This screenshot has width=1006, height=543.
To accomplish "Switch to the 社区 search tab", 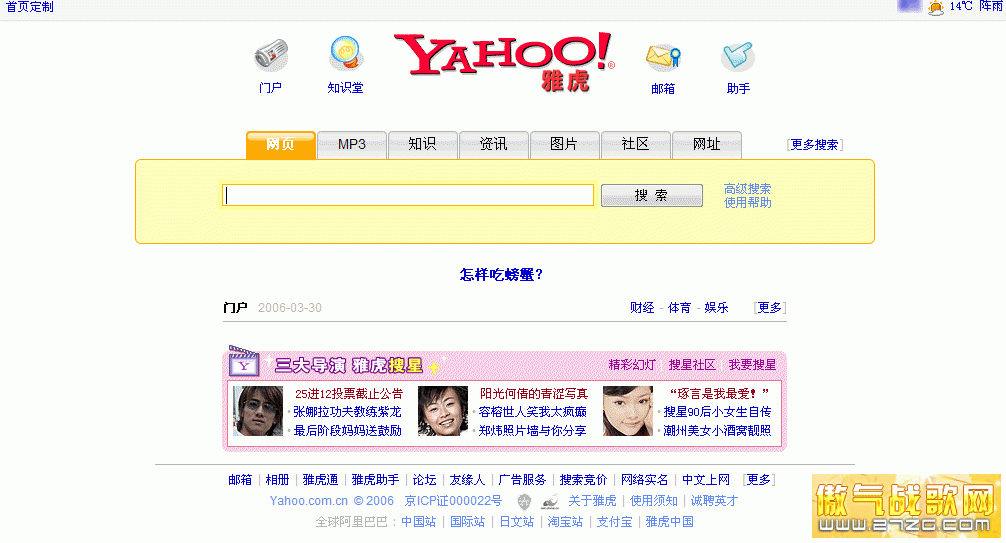I will tap(635, 144).
